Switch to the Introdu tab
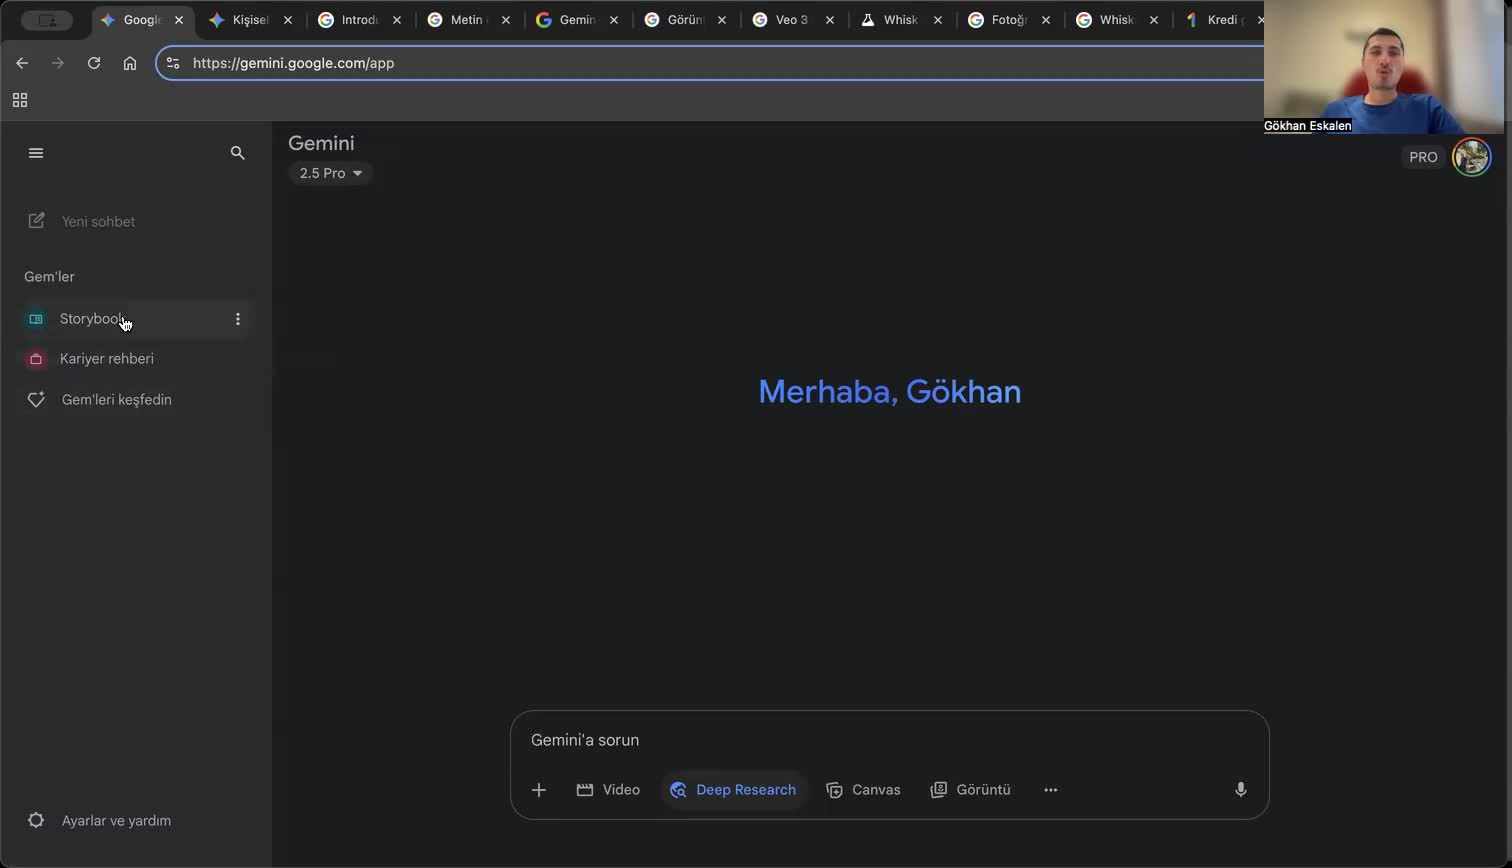This screenshot has width=1512, height=868. tap(359, 20)
